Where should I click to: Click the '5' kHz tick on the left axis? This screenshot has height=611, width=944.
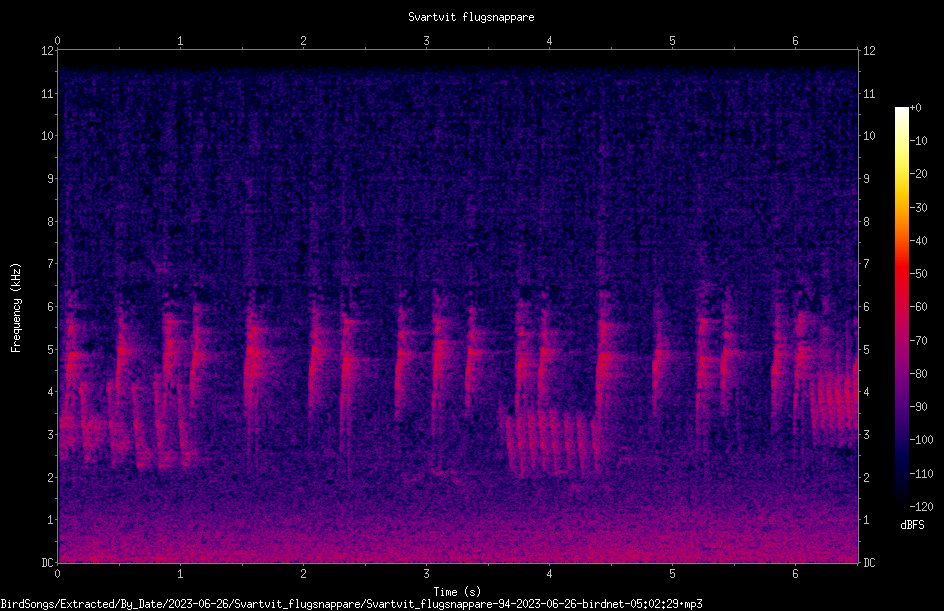click(x=51, y=349)
